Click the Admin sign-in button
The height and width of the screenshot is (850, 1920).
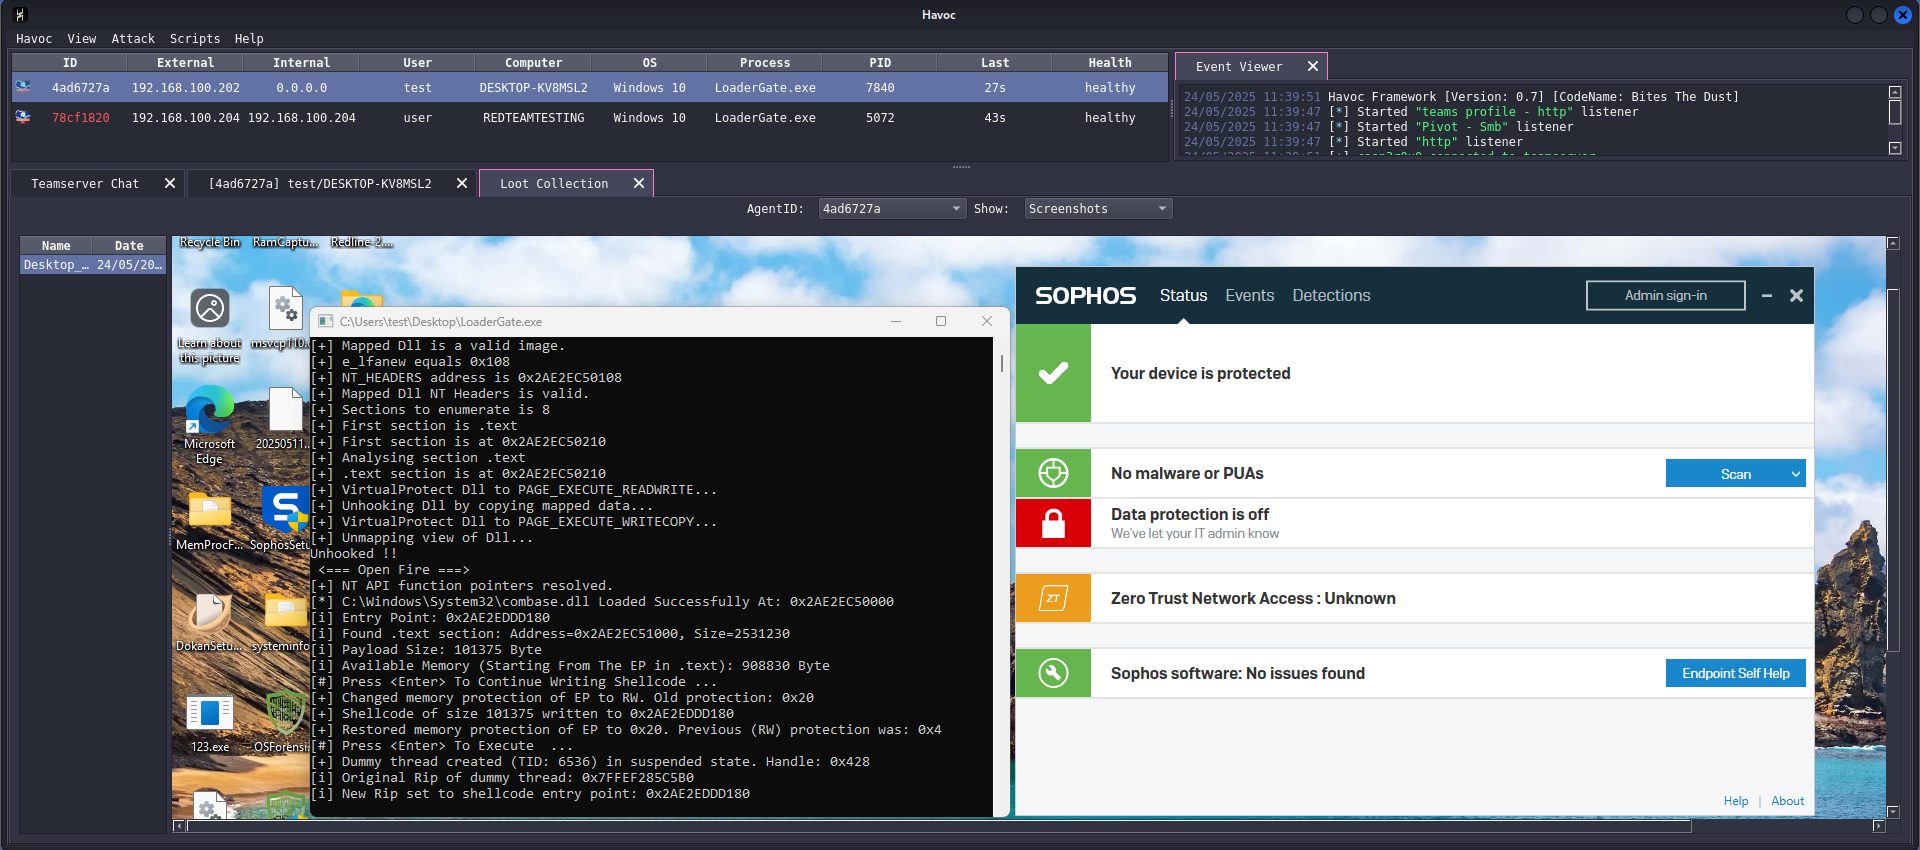pos(1665,295)
